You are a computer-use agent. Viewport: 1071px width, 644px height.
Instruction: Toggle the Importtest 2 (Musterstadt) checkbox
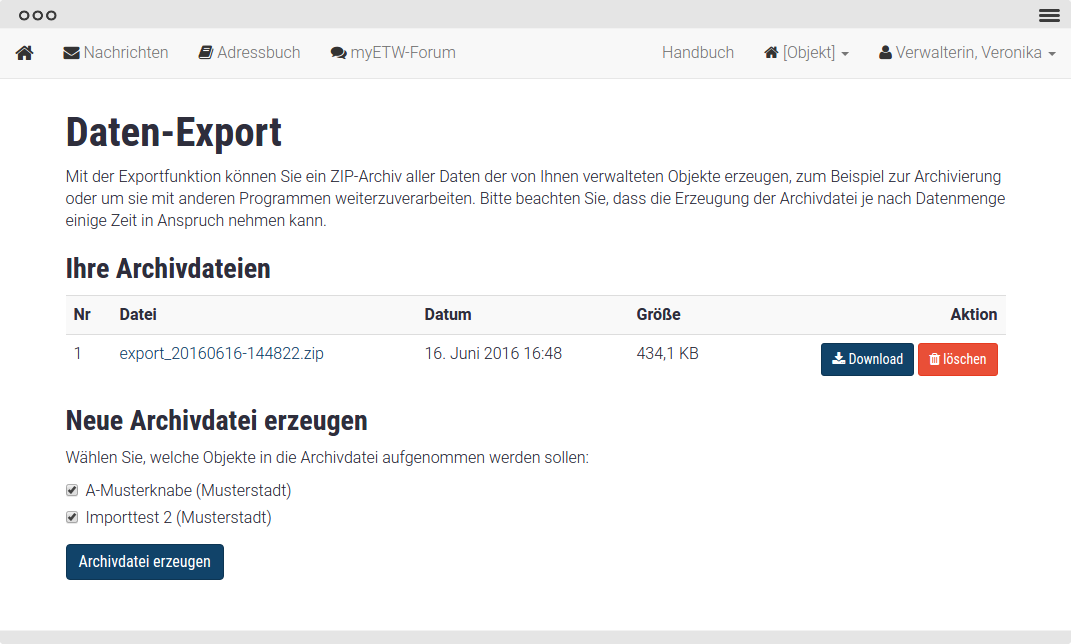pyautogui.click(x=72, y=518)
